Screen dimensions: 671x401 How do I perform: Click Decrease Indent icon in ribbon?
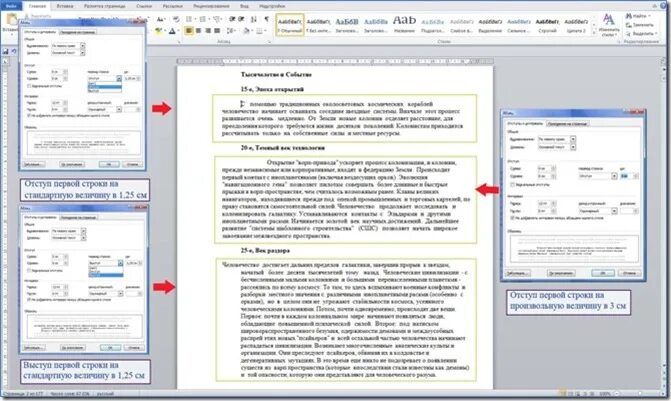232,19
